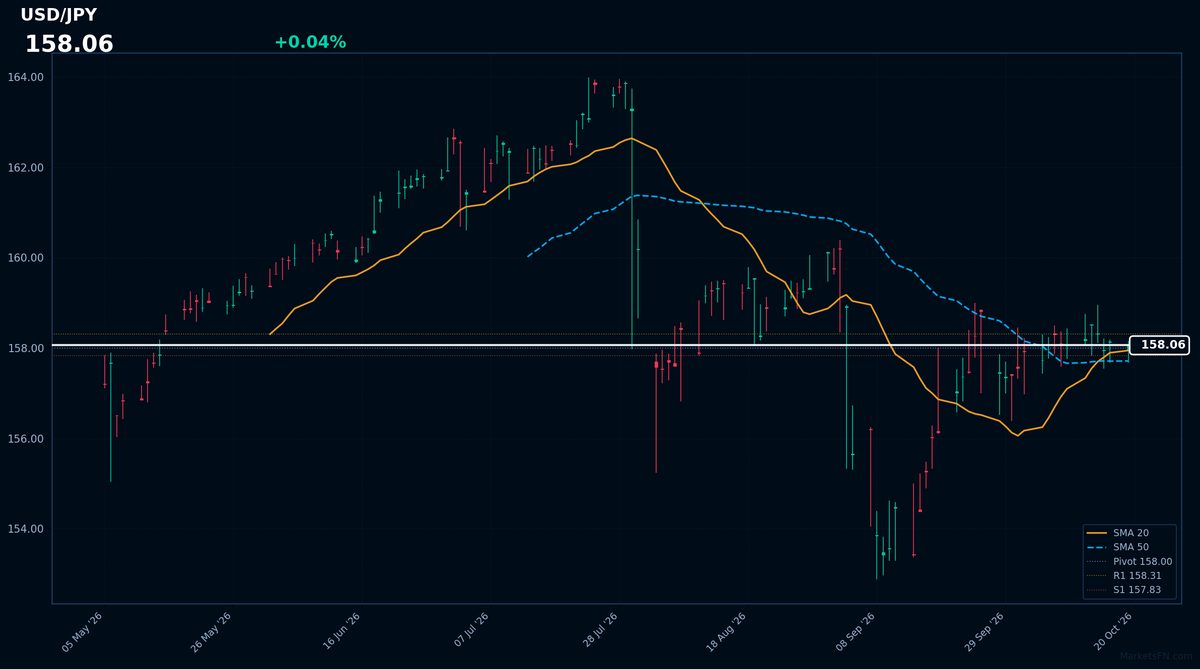The height and width of the screenshot is (669, 1200).
Task: Click the 156.00 y-axis label
Action: (26, 439)
